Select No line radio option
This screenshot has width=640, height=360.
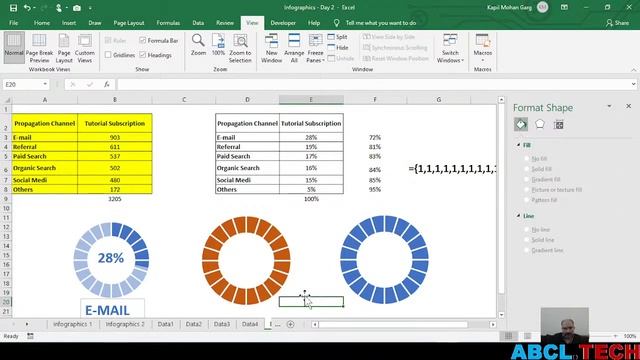[x=527, y=229]
